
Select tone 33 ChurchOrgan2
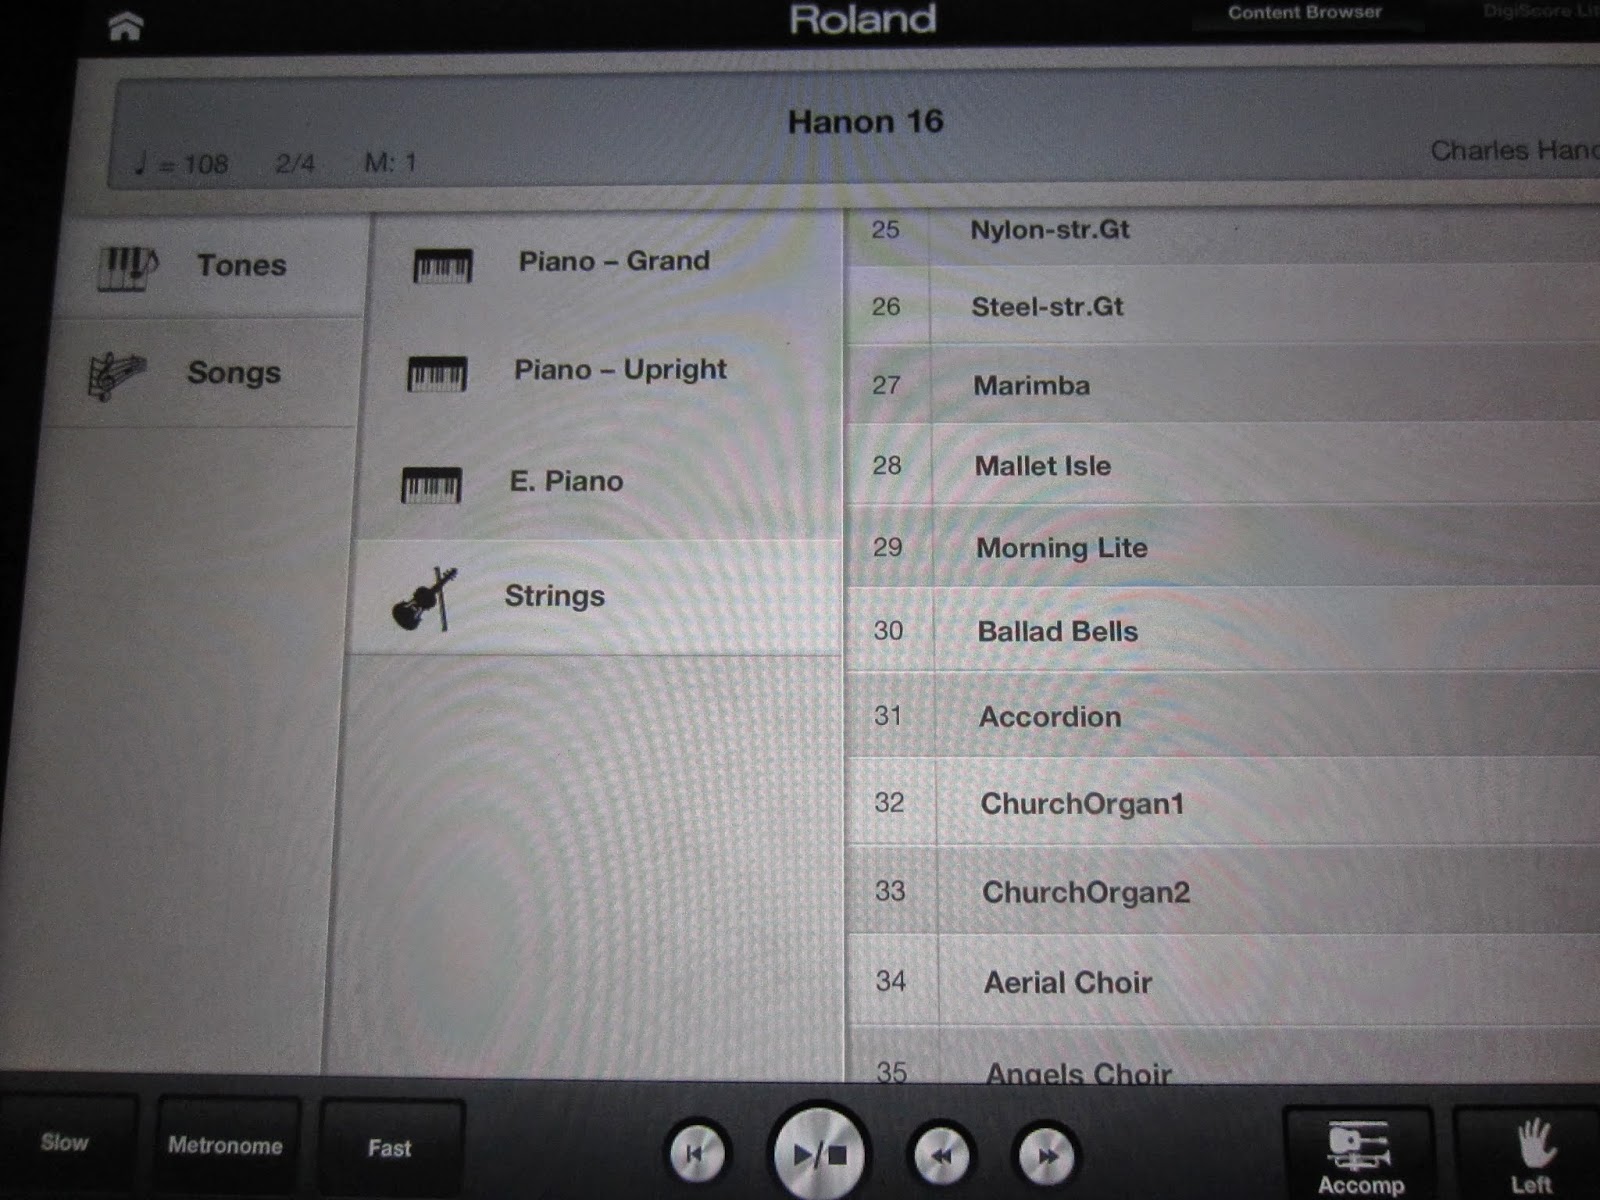[x=1224, y=890]
